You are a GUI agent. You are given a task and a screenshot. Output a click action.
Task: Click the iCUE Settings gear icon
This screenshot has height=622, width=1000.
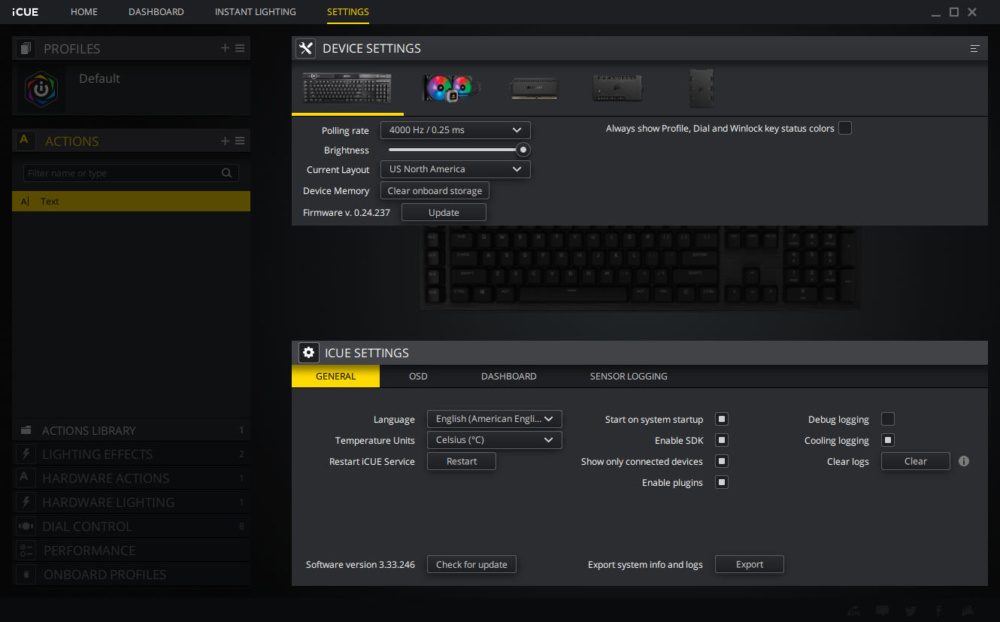[x=309, y=352]
